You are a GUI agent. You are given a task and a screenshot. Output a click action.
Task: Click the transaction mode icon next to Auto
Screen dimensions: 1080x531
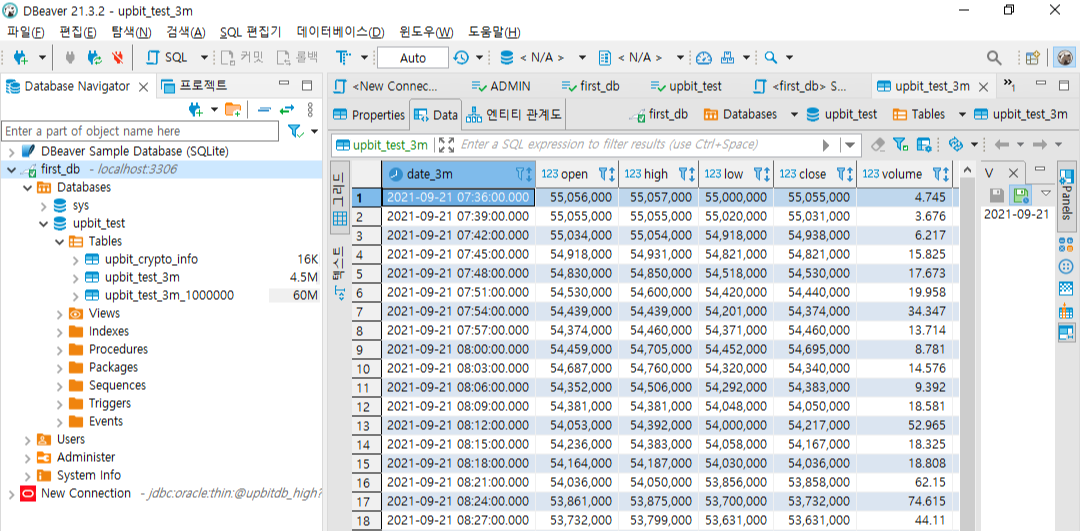[344, 58]
